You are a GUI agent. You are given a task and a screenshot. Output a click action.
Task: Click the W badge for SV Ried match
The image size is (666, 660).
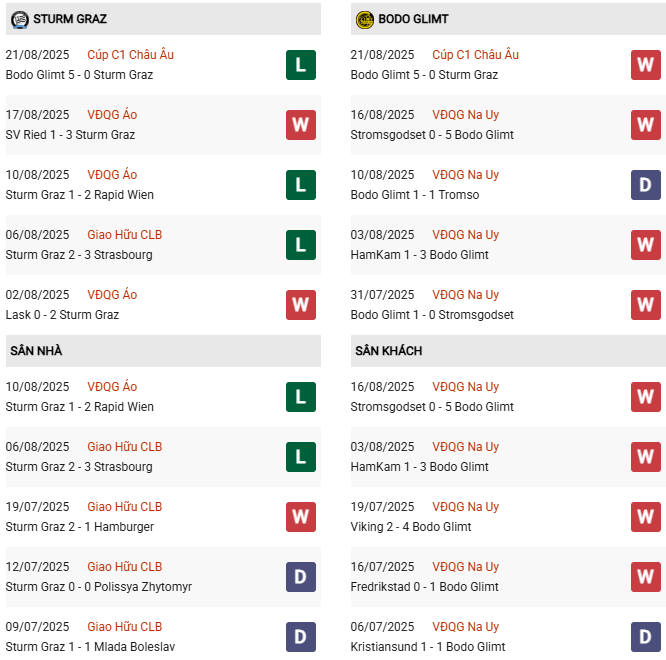300,125
